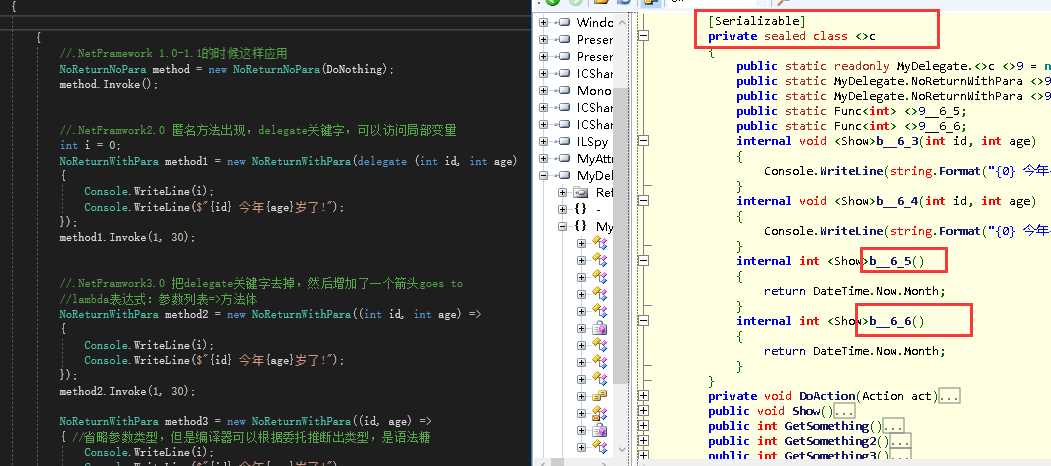Select the MyAttr assembly icon in the tree
Viewport: 1051px width, 466px height.
coord(564,158)
